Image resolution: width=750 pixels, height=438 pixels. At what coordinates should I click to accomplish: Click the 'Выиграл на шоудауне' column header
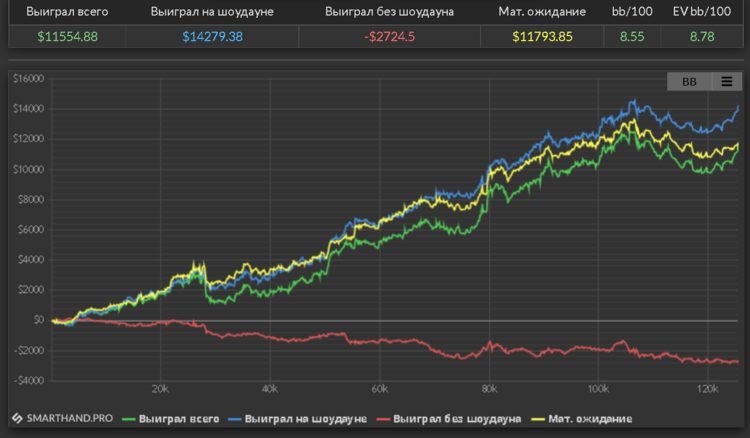[x=211, y=12]
